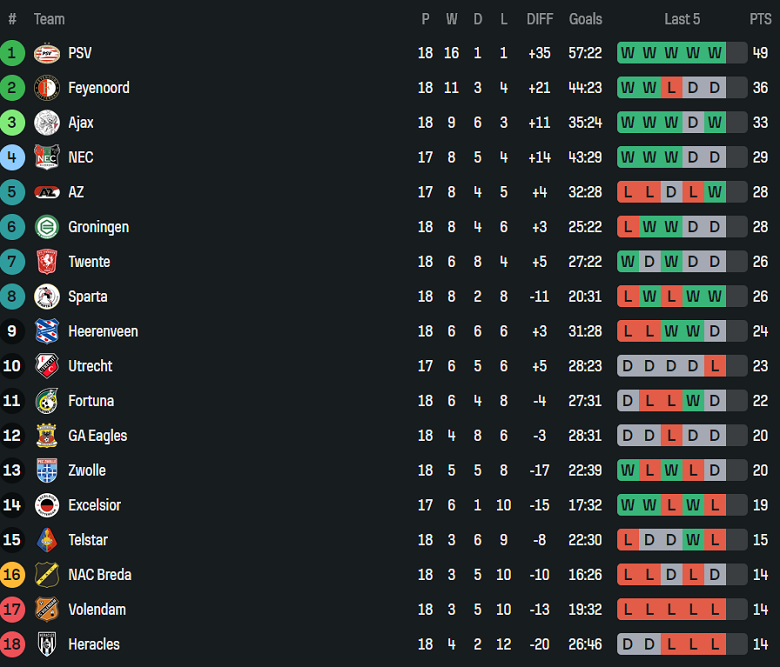
Task: Click the Telstar team logo
Action: click(x=47, y=540)
